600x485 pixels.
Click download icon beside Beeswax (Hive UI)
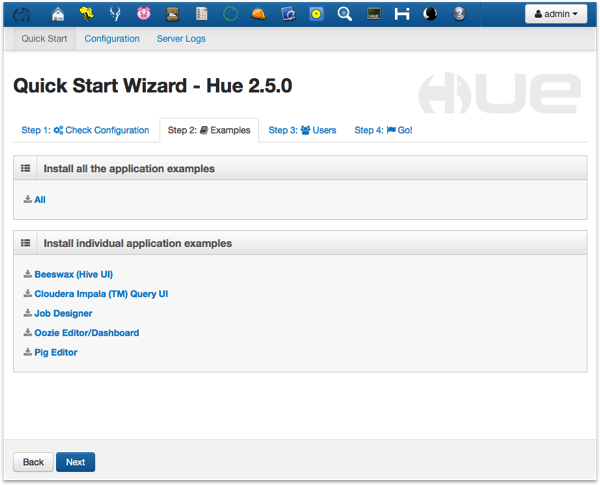[x=28, y=274]
